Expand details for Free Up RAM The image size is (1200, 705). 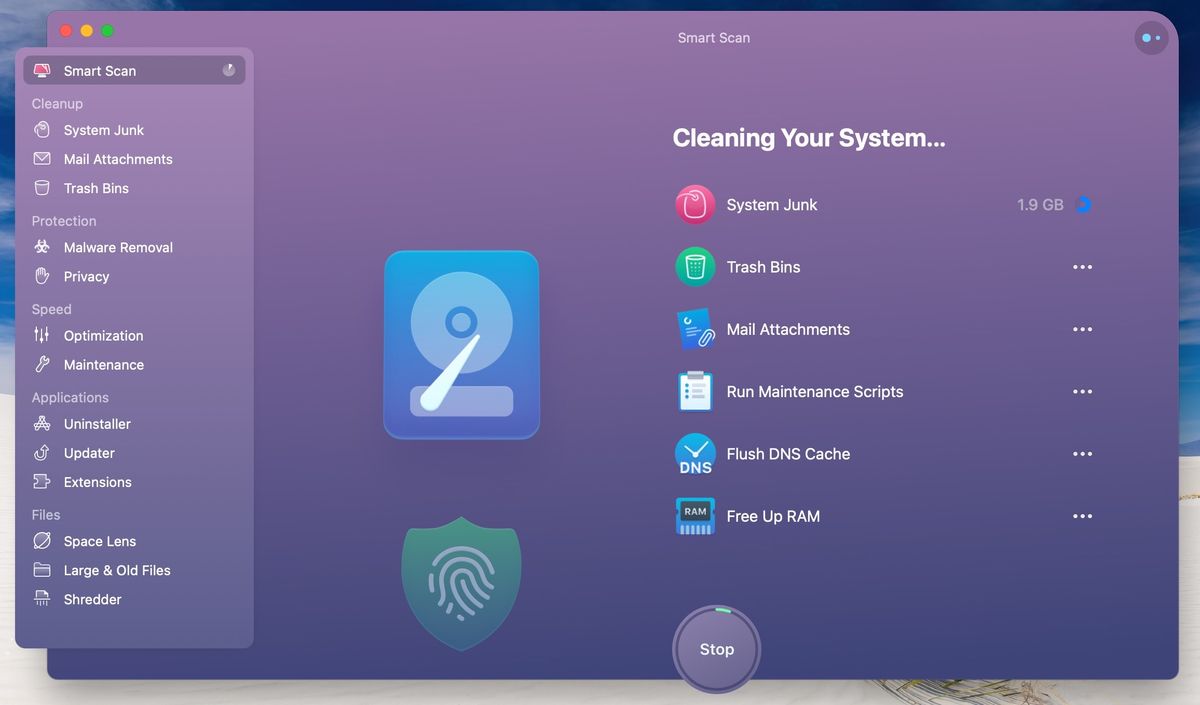click(1082, 516)
